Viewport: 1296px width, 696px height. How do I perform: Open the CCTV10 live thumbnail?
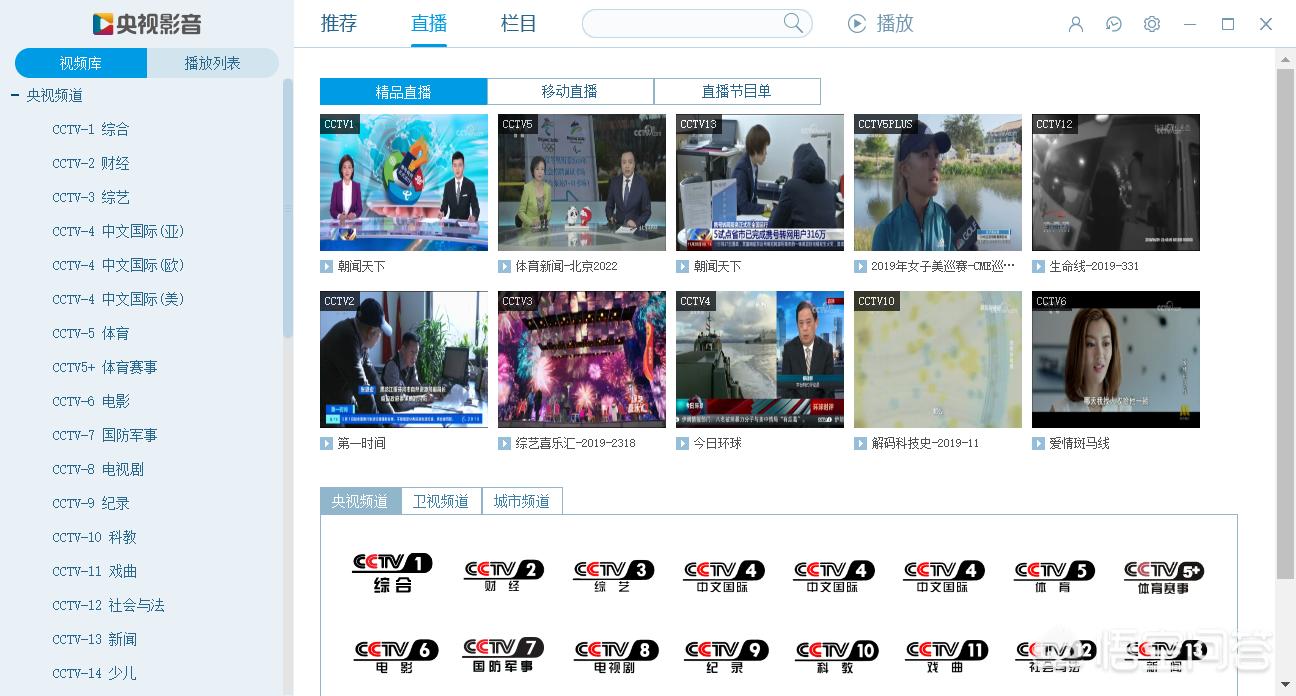tap(938, 359)
